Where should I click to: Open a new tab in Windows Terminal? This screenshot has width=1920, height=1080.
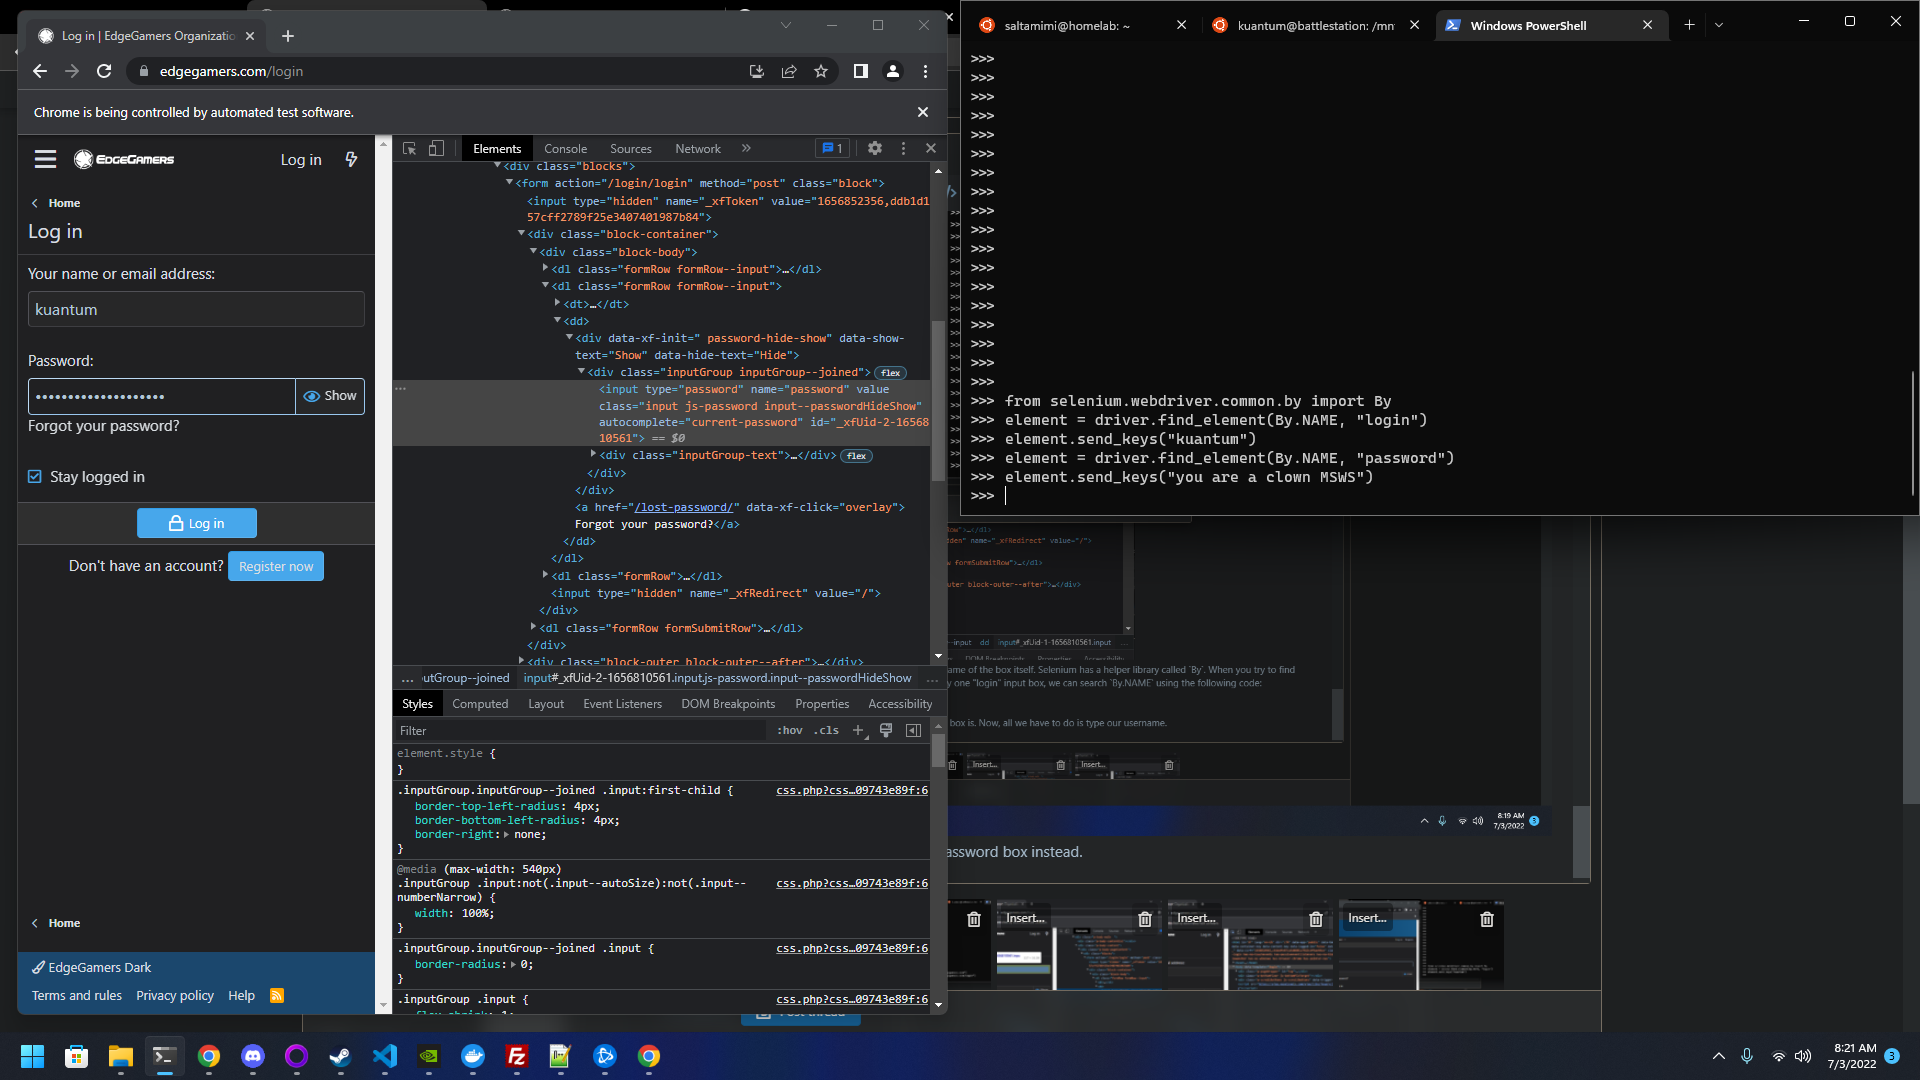(1689, 25)
